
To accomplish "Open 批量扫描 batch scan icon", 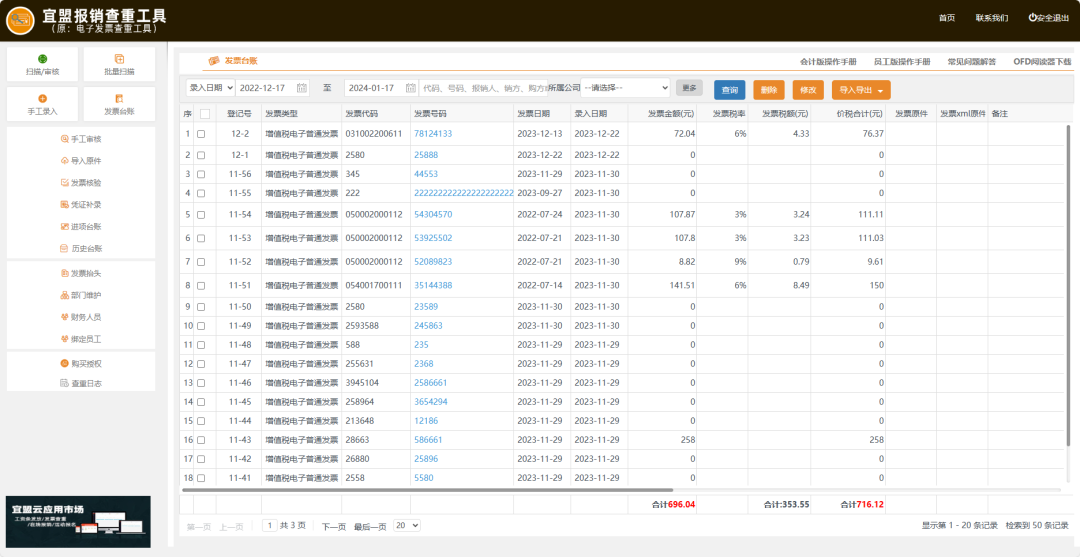I will click(x=119, y=59).
